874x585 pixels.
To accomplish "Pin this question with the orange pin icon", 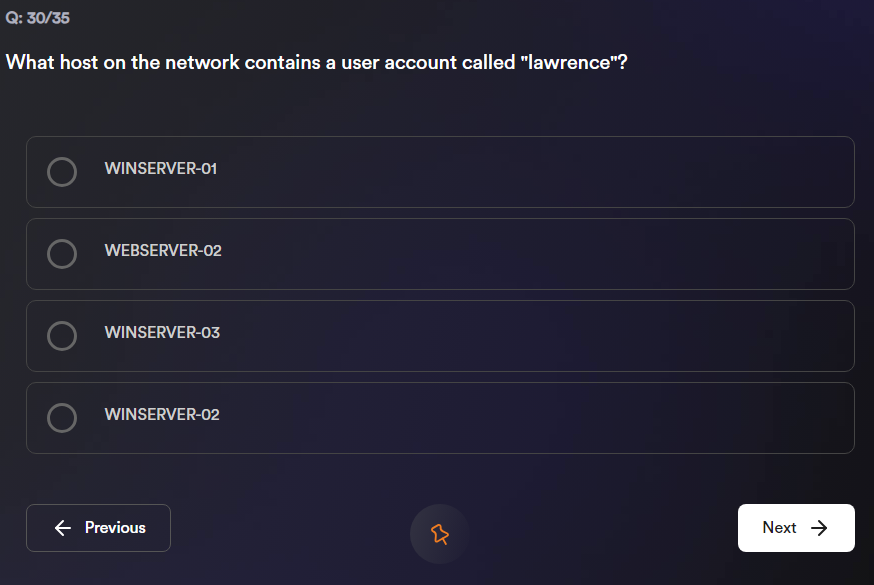I will pyautogui.click(x=439, y=534).
